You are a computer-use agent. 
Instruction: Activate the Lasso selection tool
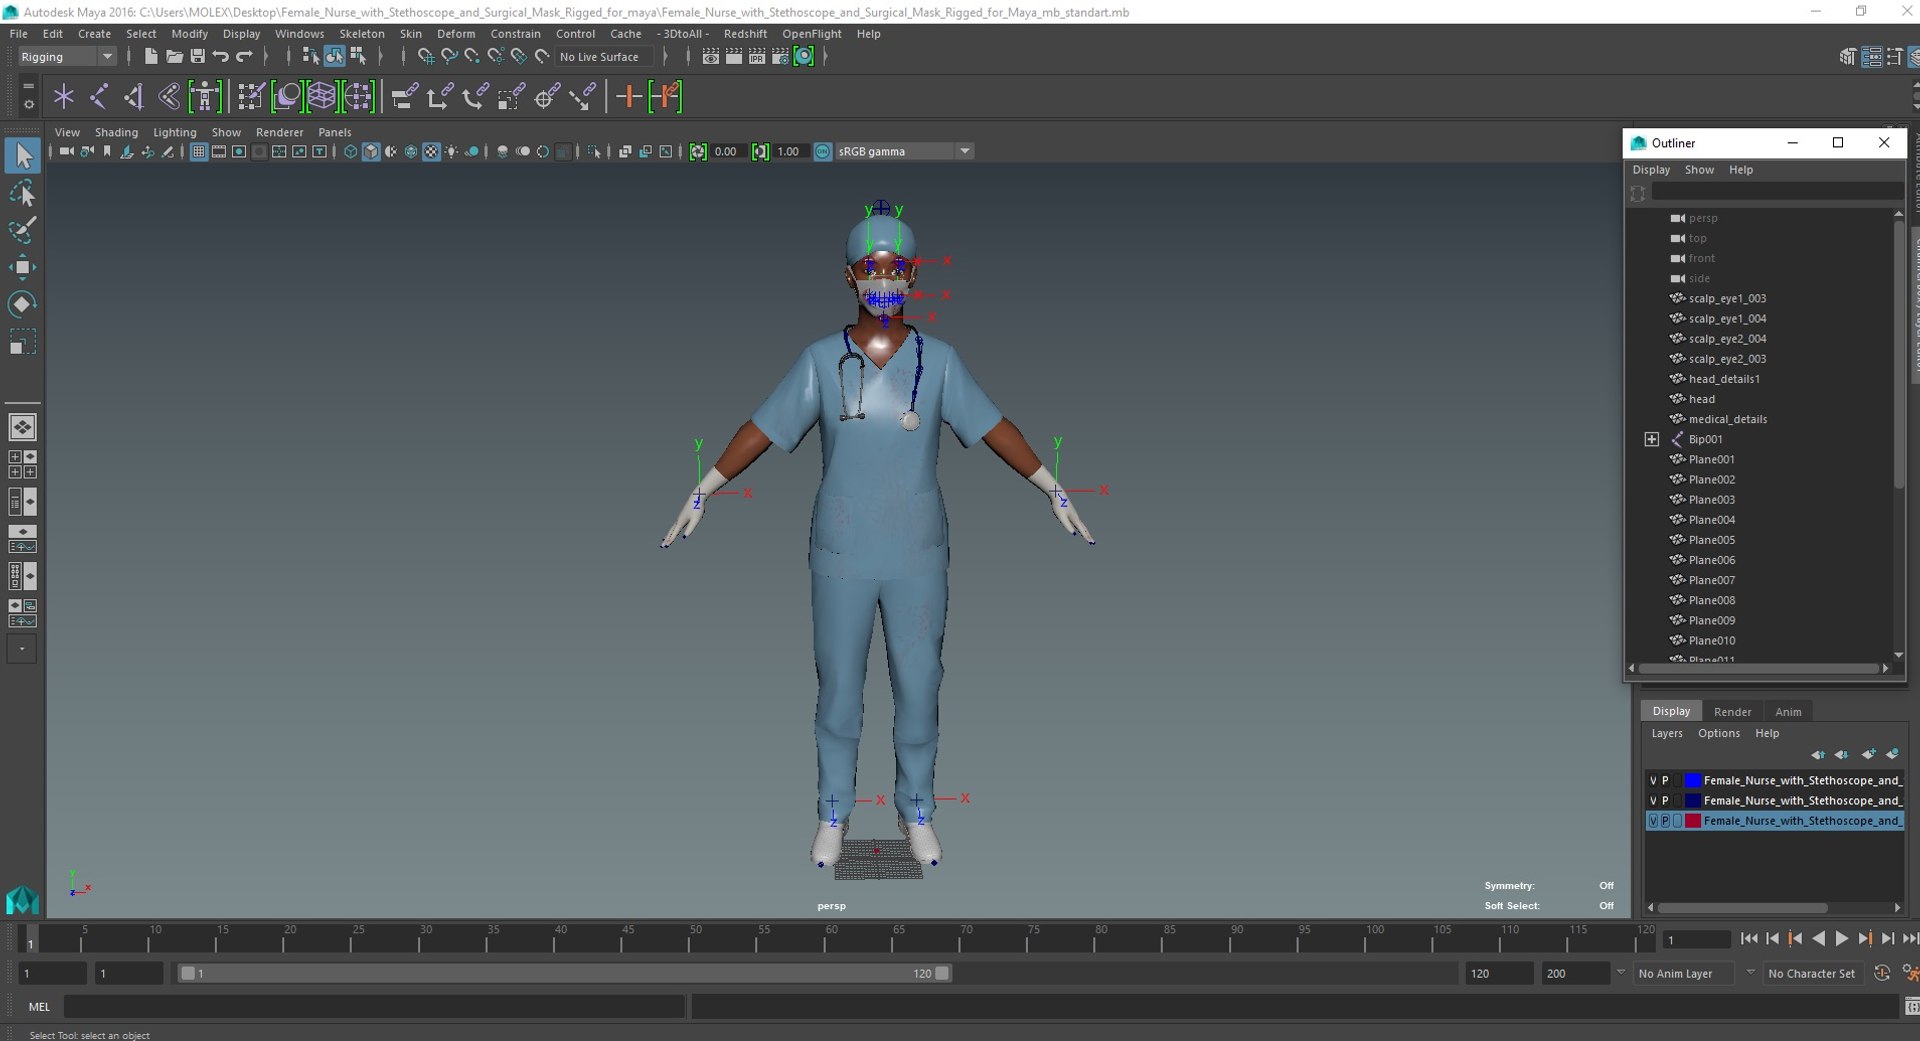[x=22, y=193]
